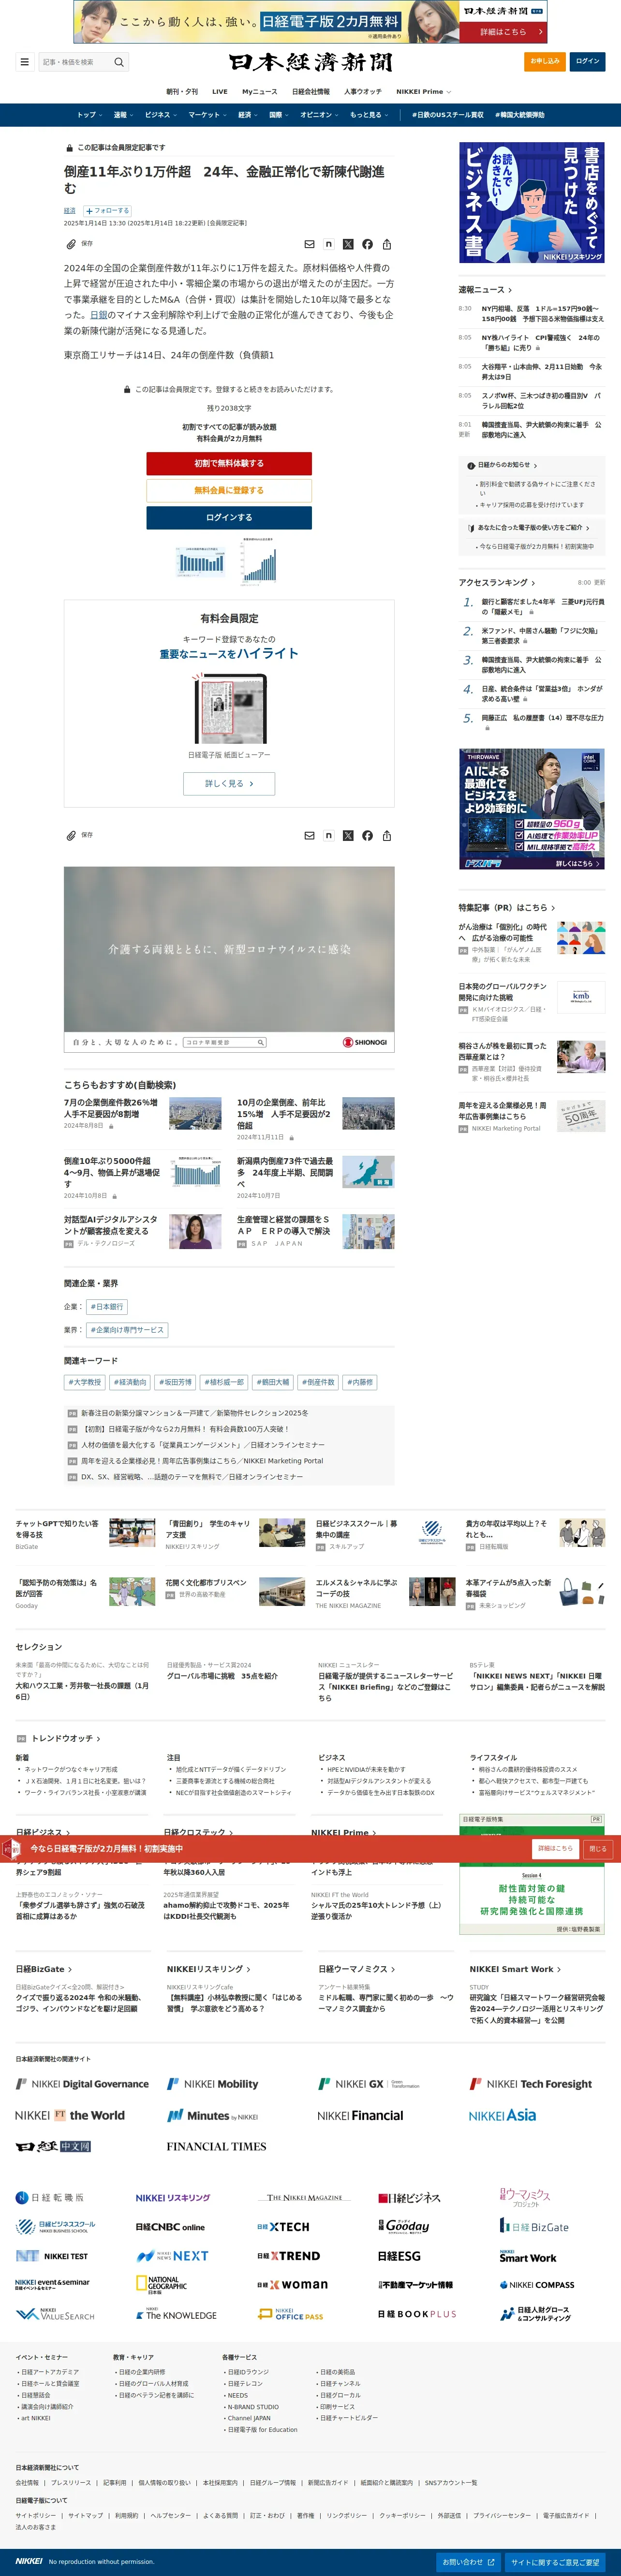Expand the ビジネス navigation dropdown
This screenshot has height=2576, width=621.
[x=160, y=115]
